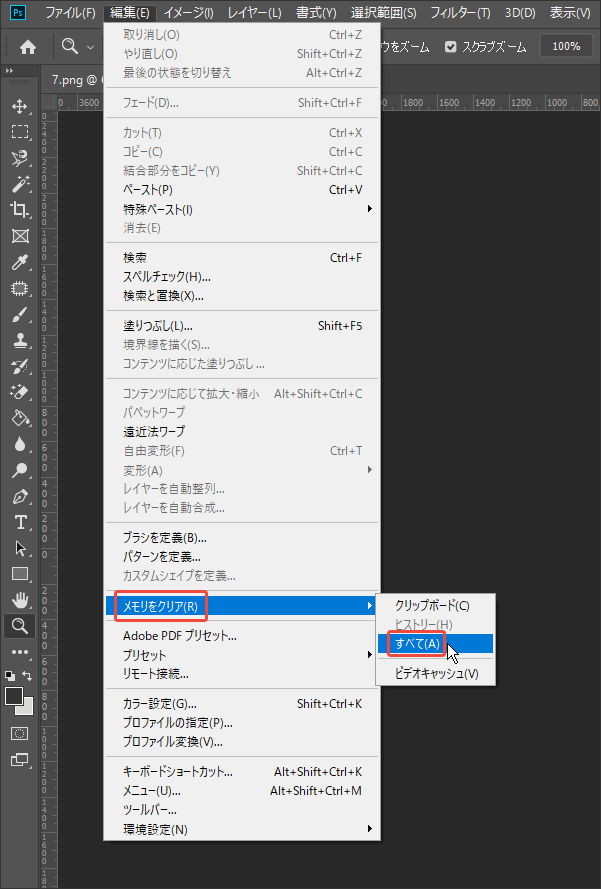Select the Rectangular Marquee tool

click(20, 132)
